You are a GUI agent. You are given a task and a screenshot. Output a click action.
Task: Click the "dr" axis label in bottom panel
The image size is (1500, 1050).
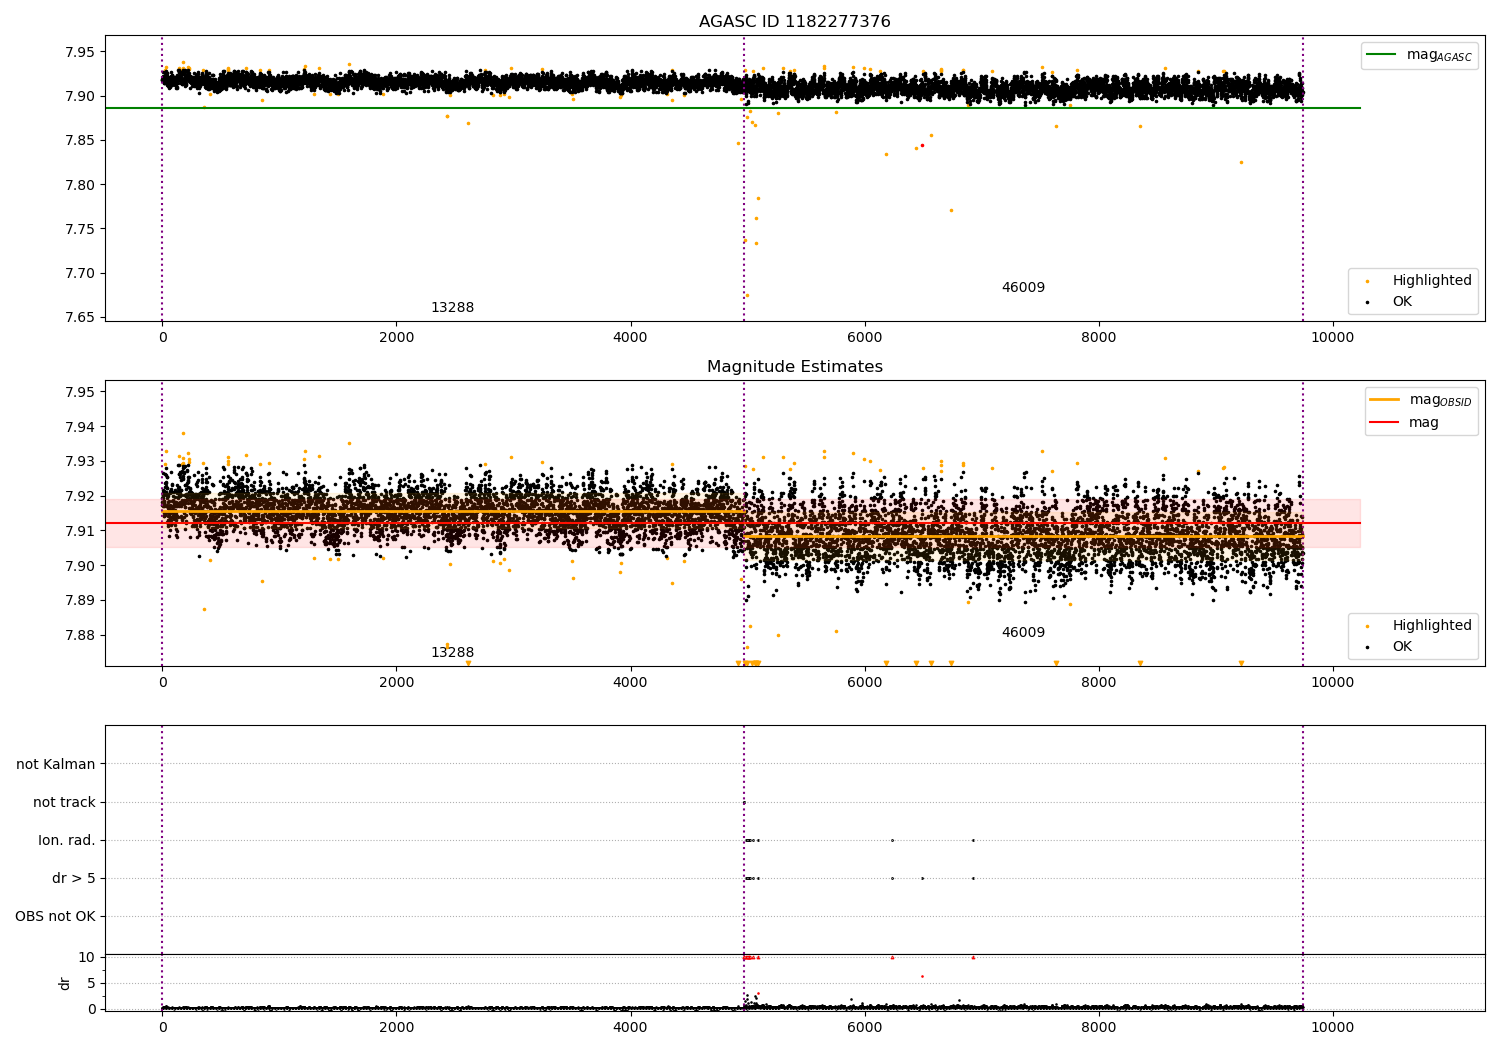[65, 983]
